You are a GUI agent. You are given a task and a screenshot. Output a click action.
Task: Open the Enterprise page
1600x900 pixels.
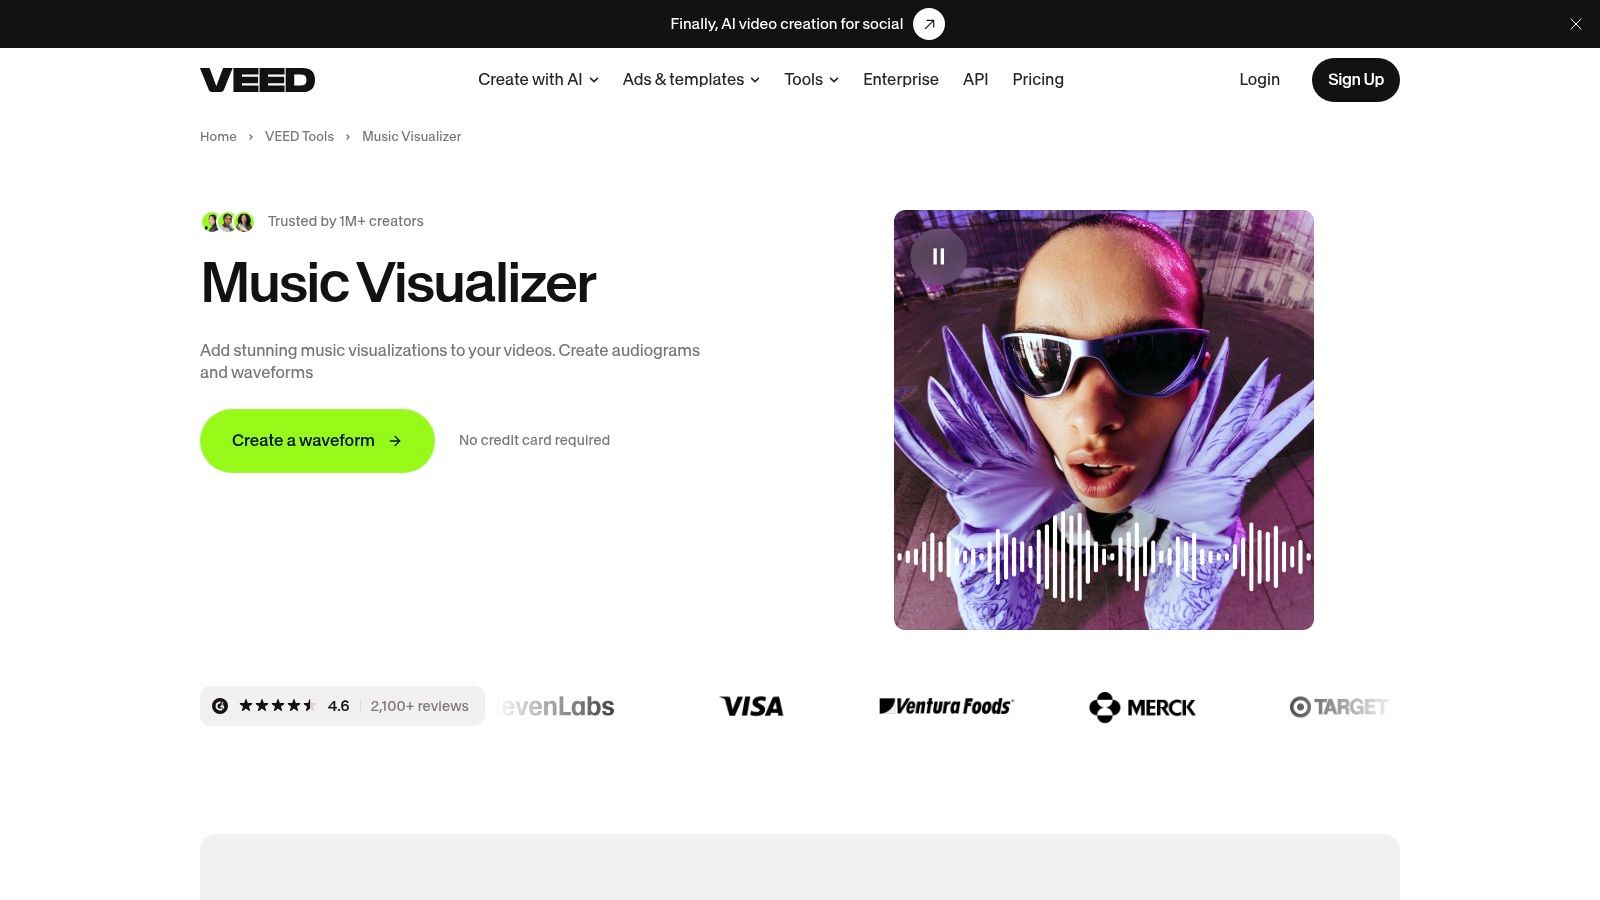[901, 79]
